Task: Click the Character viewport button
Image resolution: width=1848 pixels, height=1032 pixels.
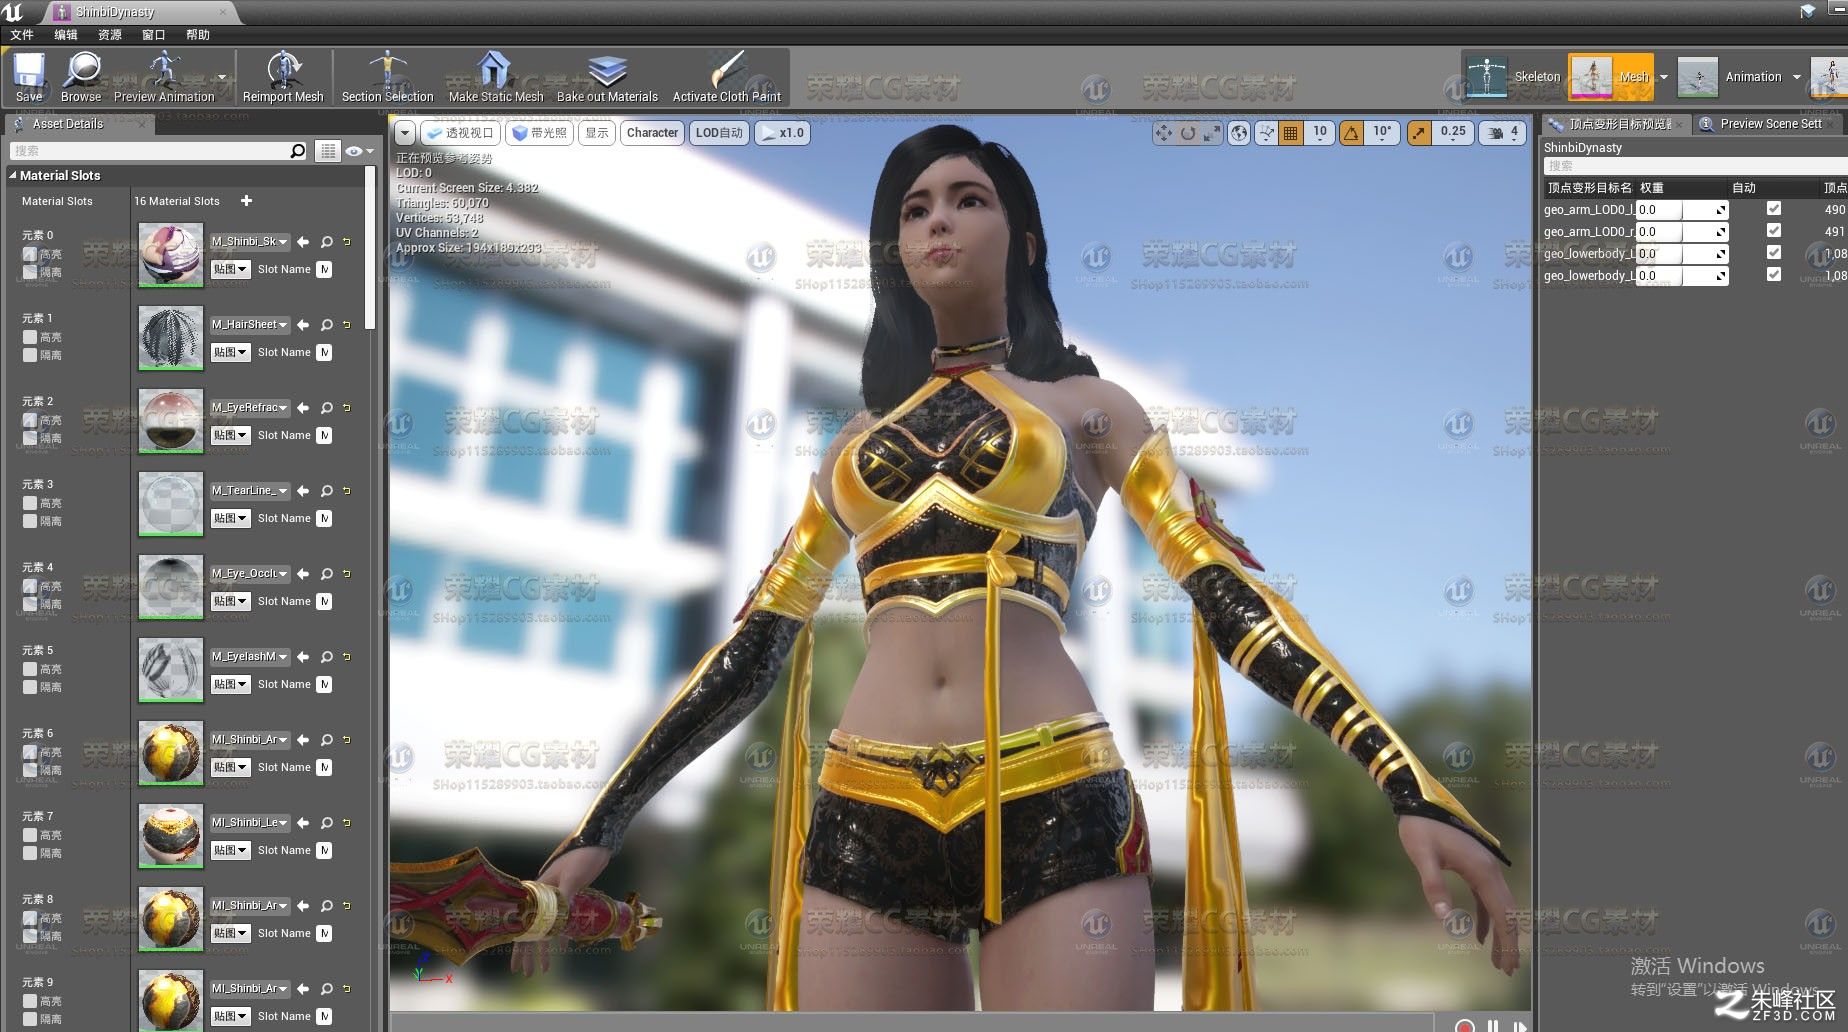Action: coord(652,132)
